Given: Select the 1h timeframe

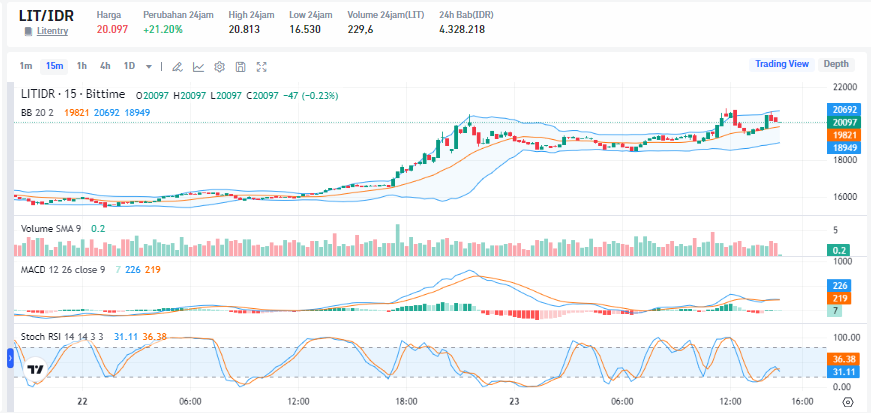Looking at the screenshot, I should pos(82,66).
